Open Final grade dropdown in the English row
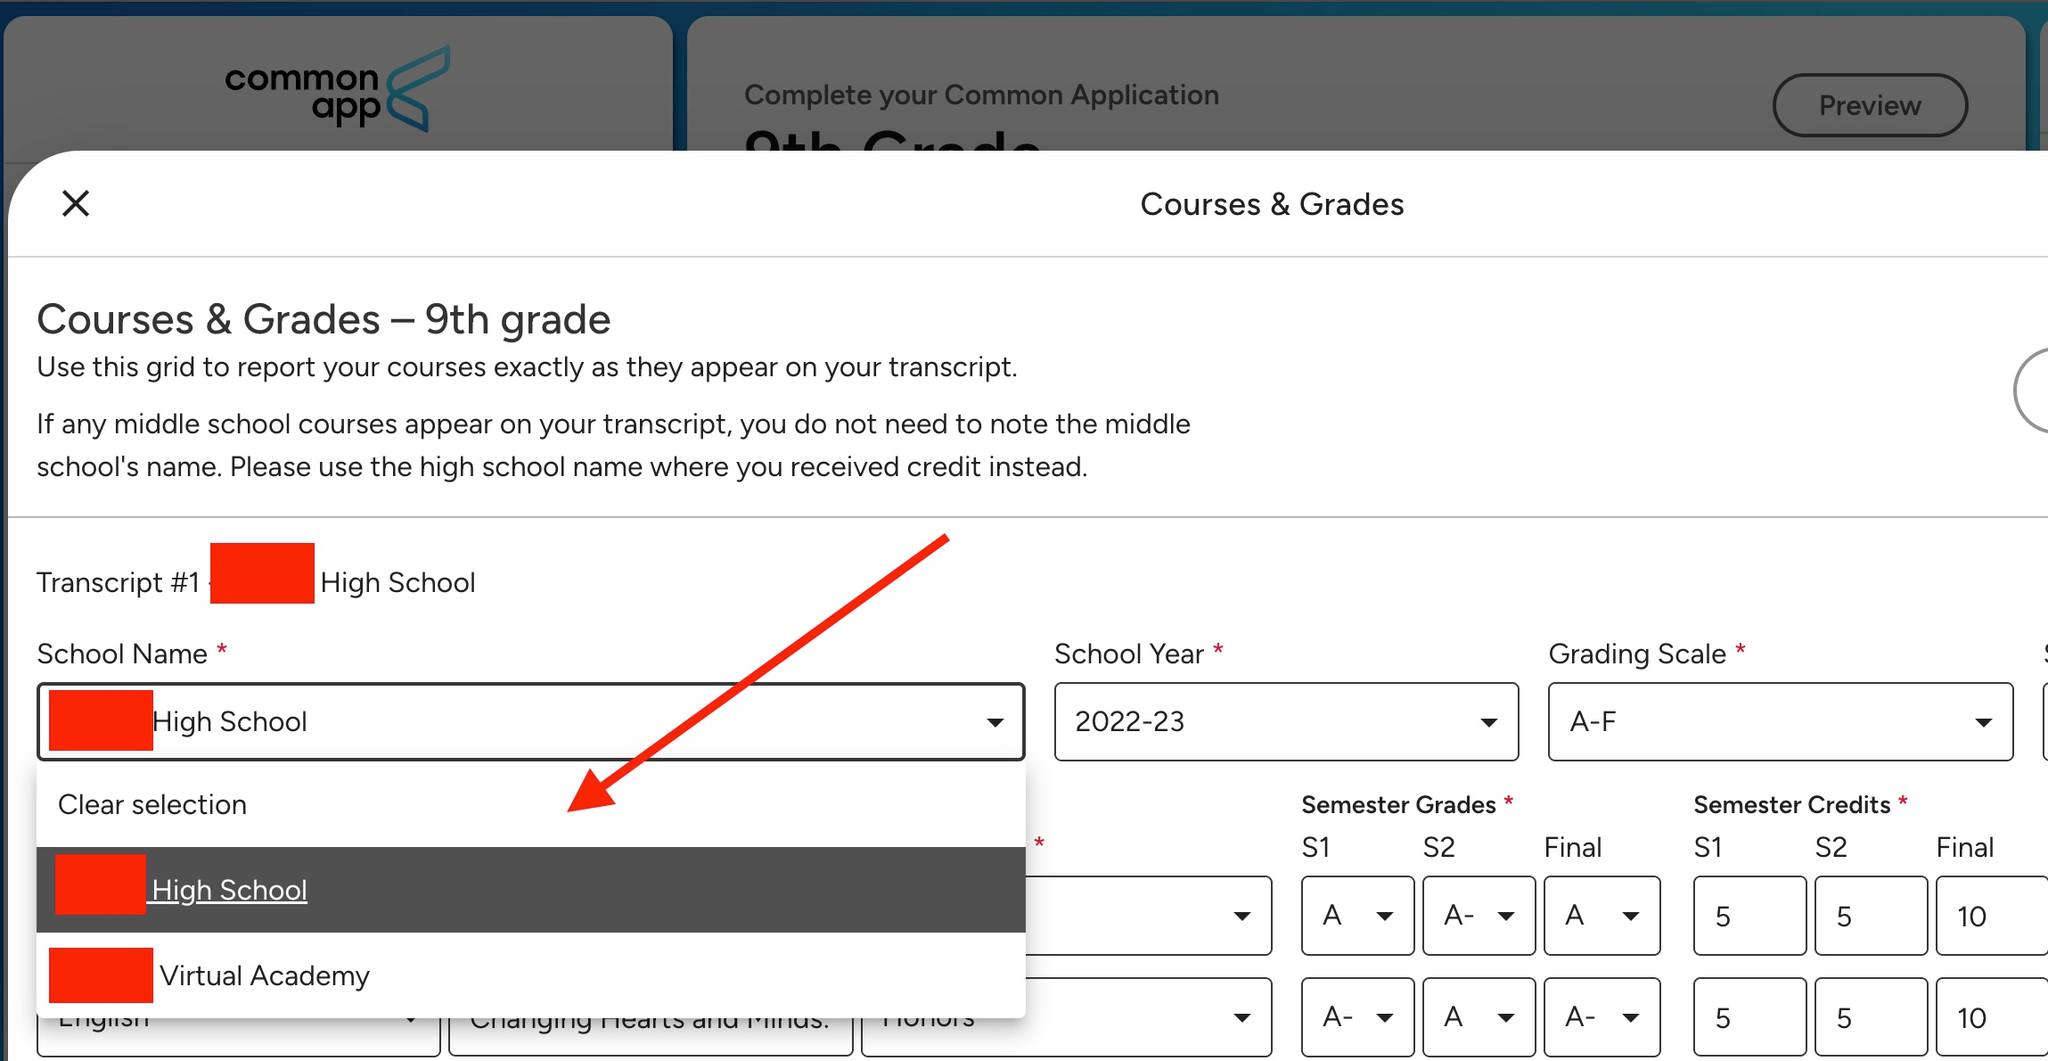2048x1061 pixels. (x=1602, y=1018)
